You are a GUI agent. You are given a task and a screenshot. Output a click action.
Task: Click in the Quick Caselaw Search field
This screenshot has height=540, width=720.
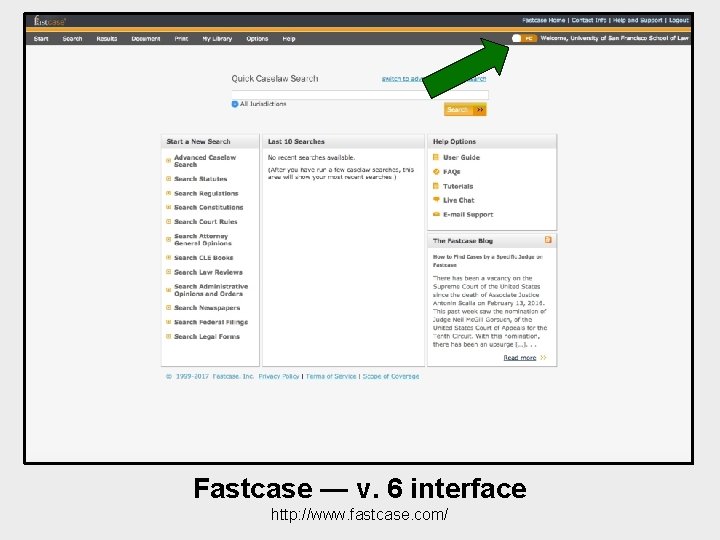tap(360, 95)
